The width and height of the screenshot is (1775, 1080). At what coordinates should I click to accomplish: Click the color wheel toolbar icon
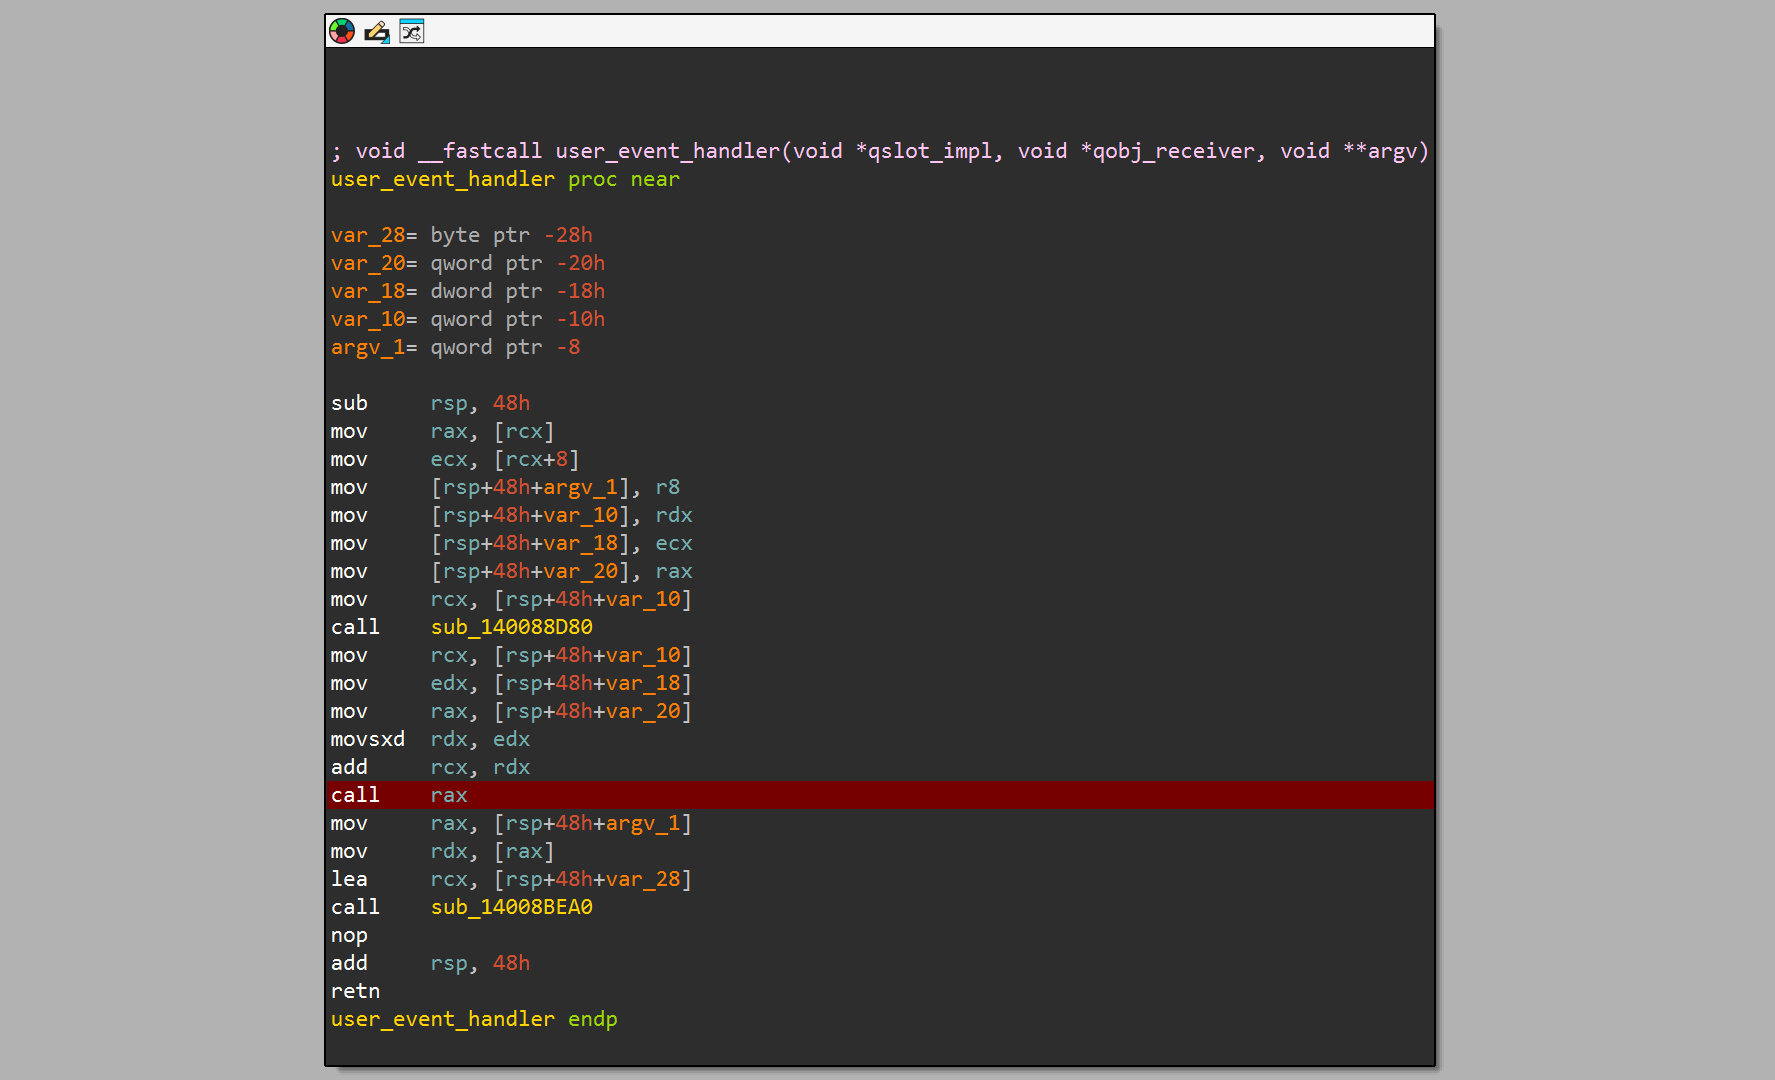341,31
